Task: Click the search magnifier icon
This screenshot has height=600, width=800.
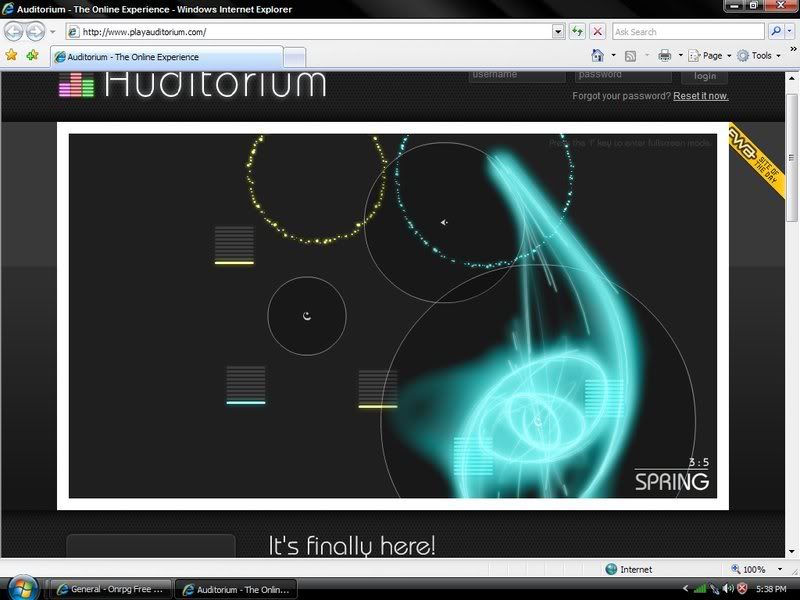Action: pyautogui.click(x=775, y=32)
